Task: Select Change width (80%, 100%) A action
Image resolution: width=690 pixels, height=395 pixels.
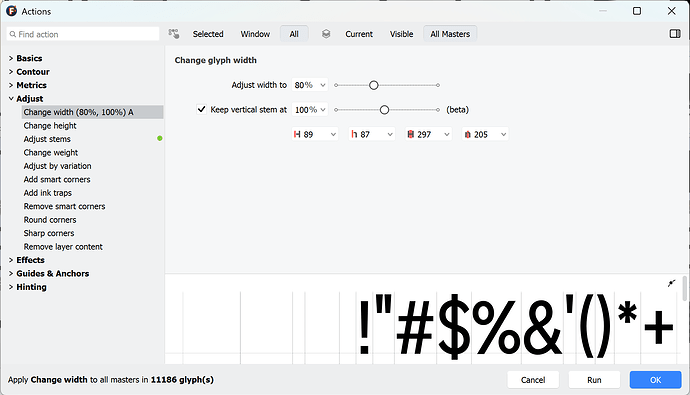Action: click(92, 112)
